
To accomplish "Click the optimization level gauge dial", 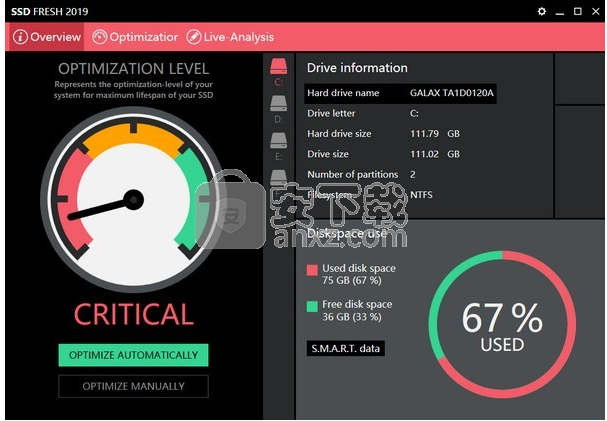I will coord(134,200).
